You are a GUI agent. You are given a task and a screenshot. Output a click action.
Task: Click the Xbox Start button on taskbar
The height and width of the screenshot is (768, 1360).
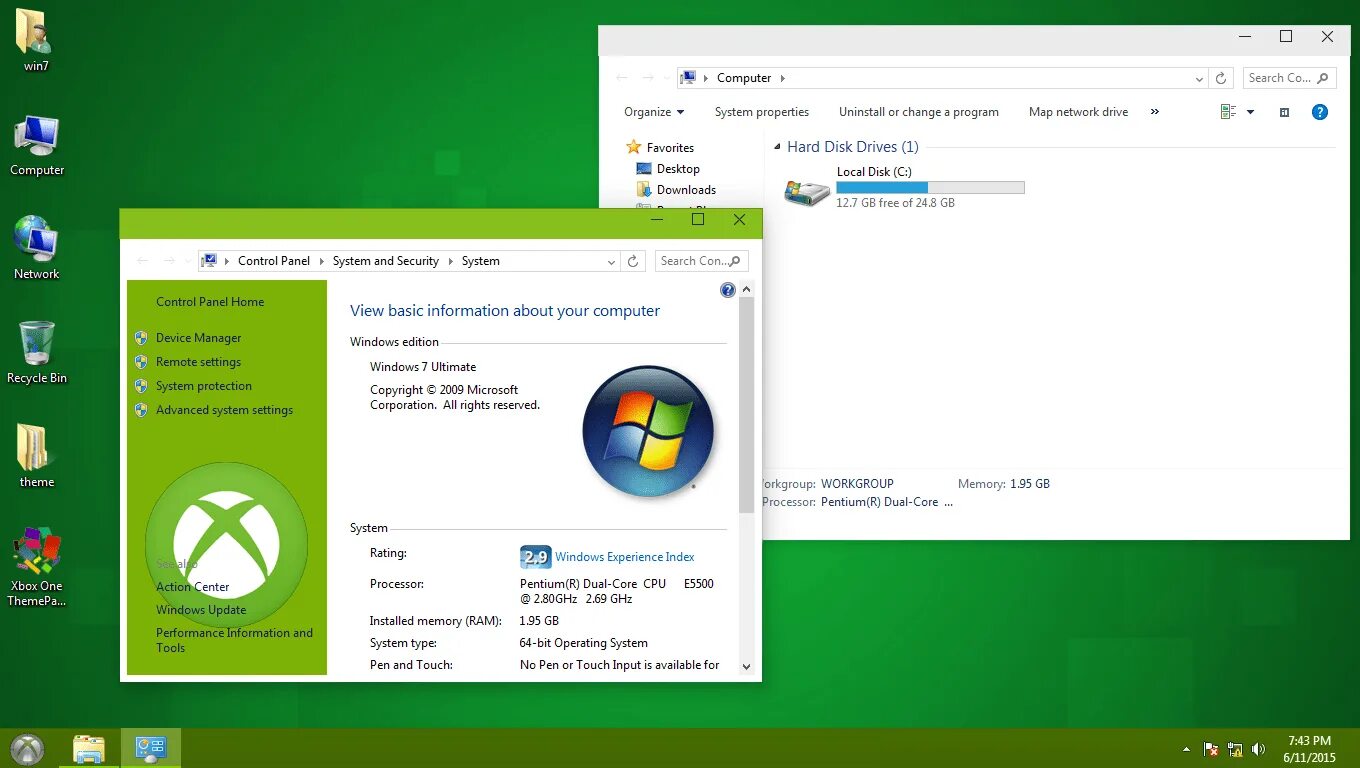(x=27, y=749)
